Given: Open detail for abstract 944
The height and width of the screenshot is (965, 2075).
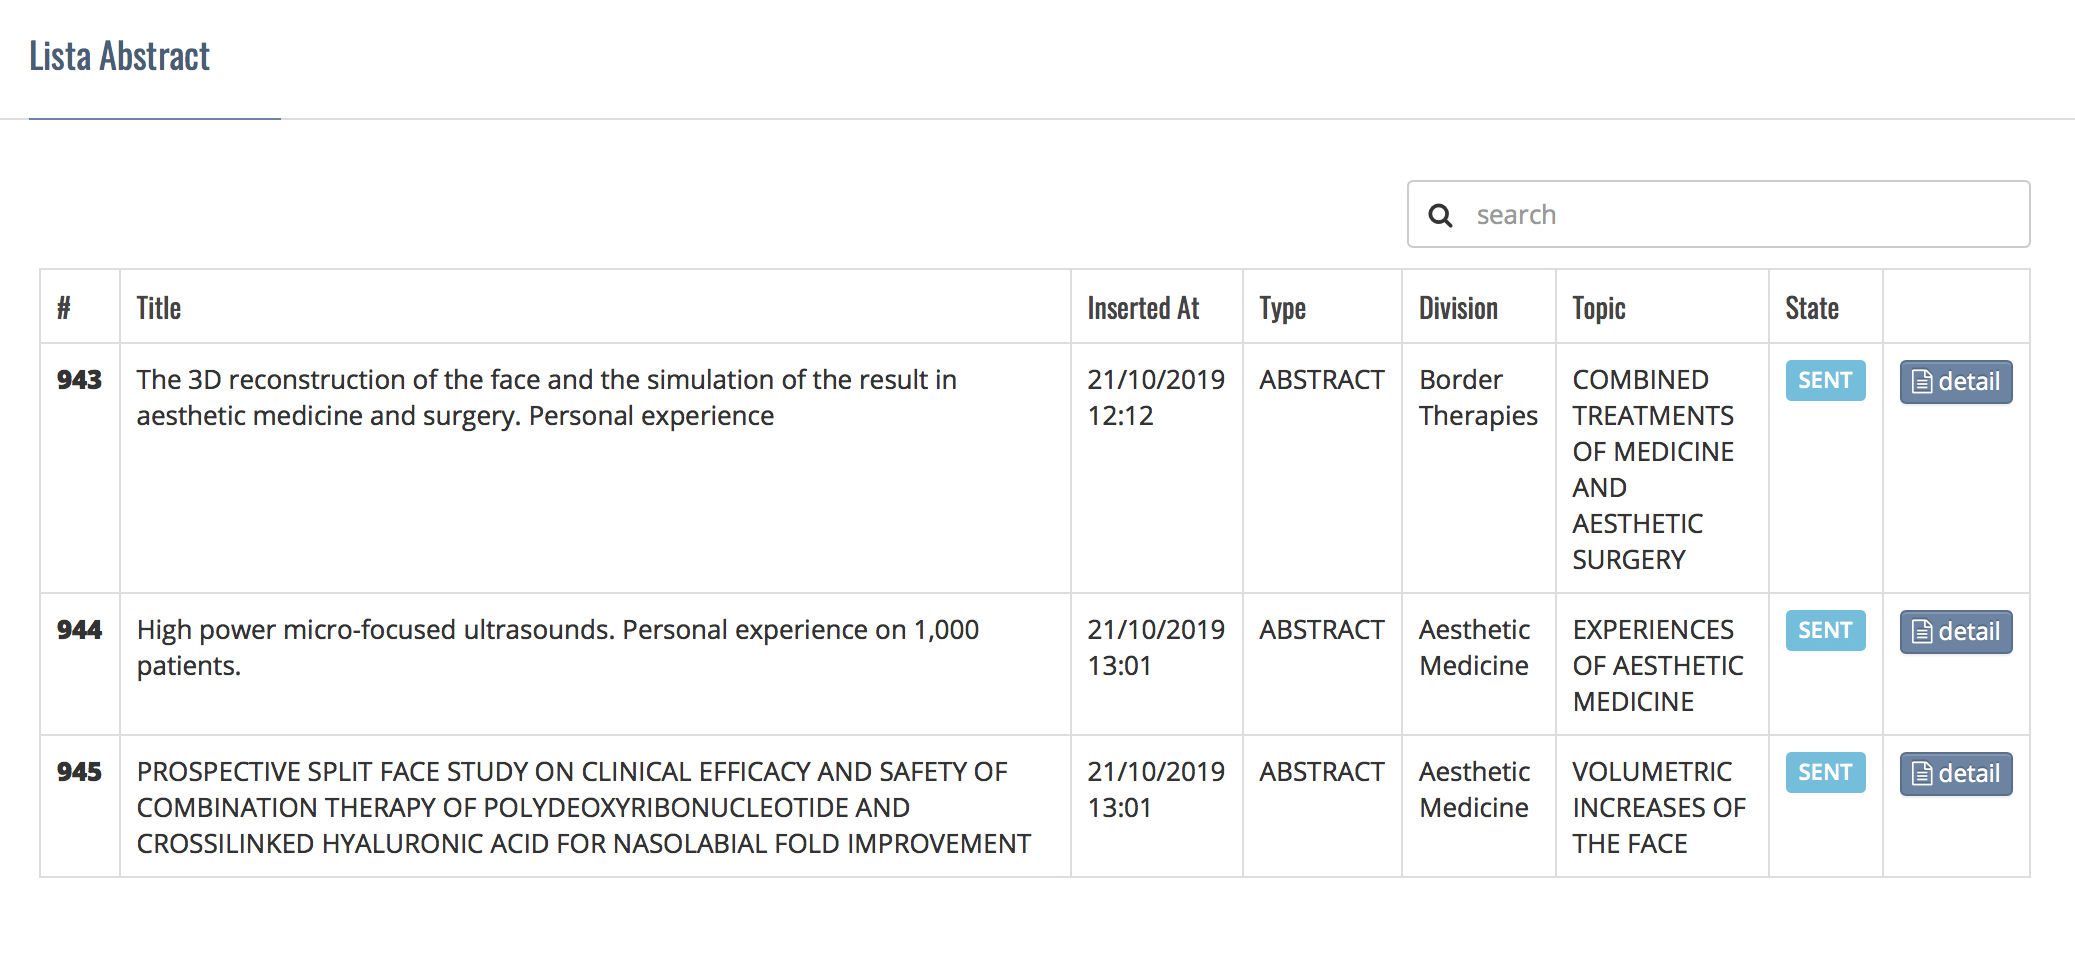Looking at the screenshot, I should coord(1956,632).
